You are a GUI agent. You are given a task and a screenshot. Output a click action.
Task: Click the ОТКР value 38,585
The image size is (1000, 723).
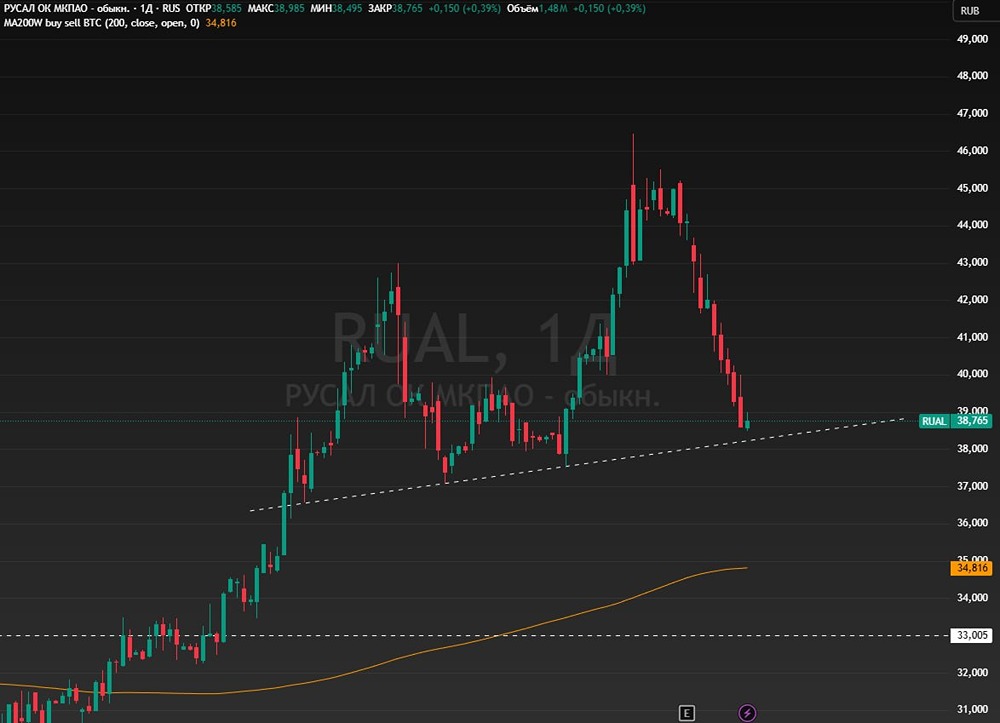(226, 8)
